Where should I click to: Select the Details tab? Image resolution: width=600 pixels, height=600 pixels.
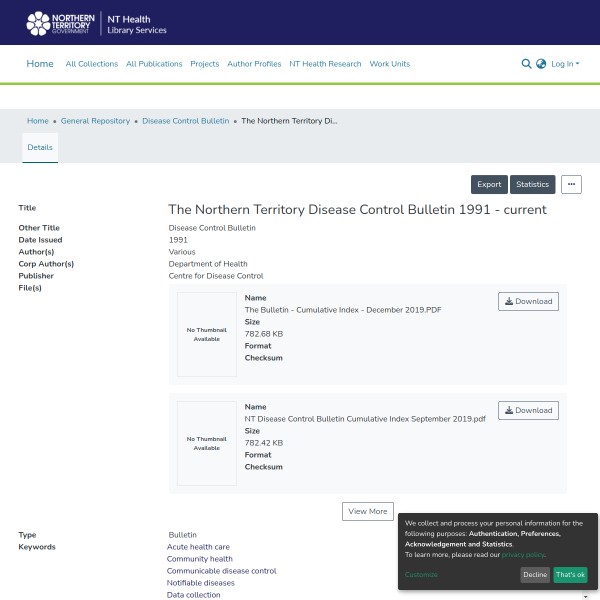[40, 147]
